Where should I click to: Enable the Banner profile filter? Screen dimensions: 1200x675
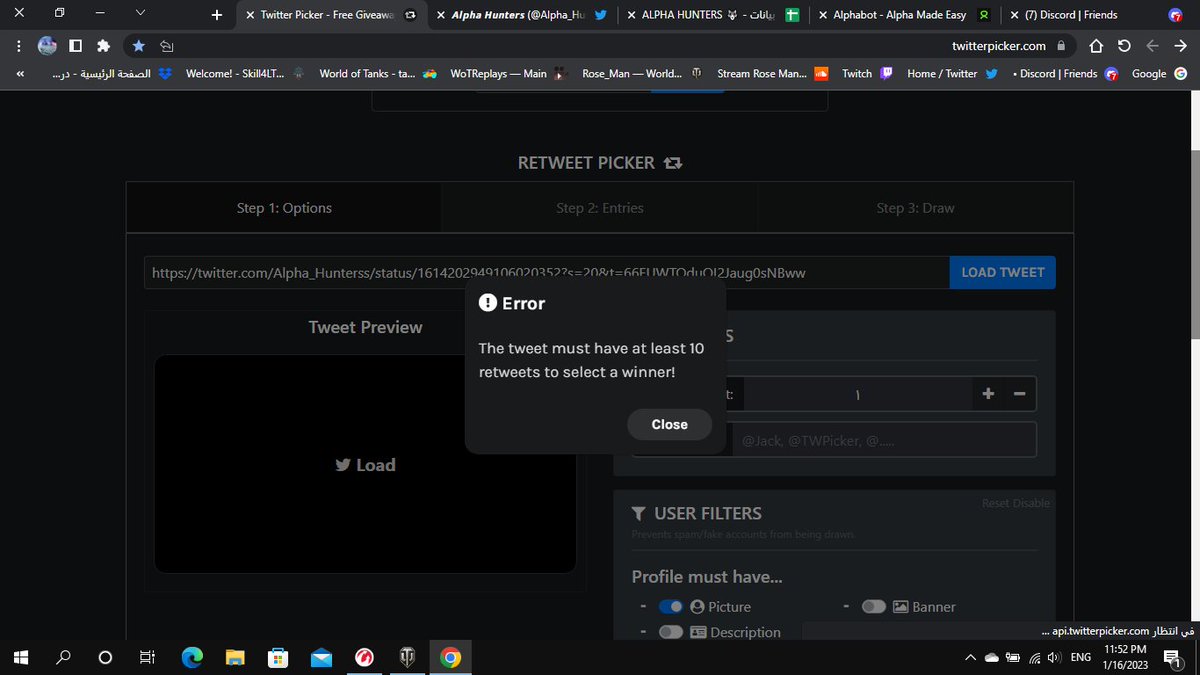click(874, 606)
